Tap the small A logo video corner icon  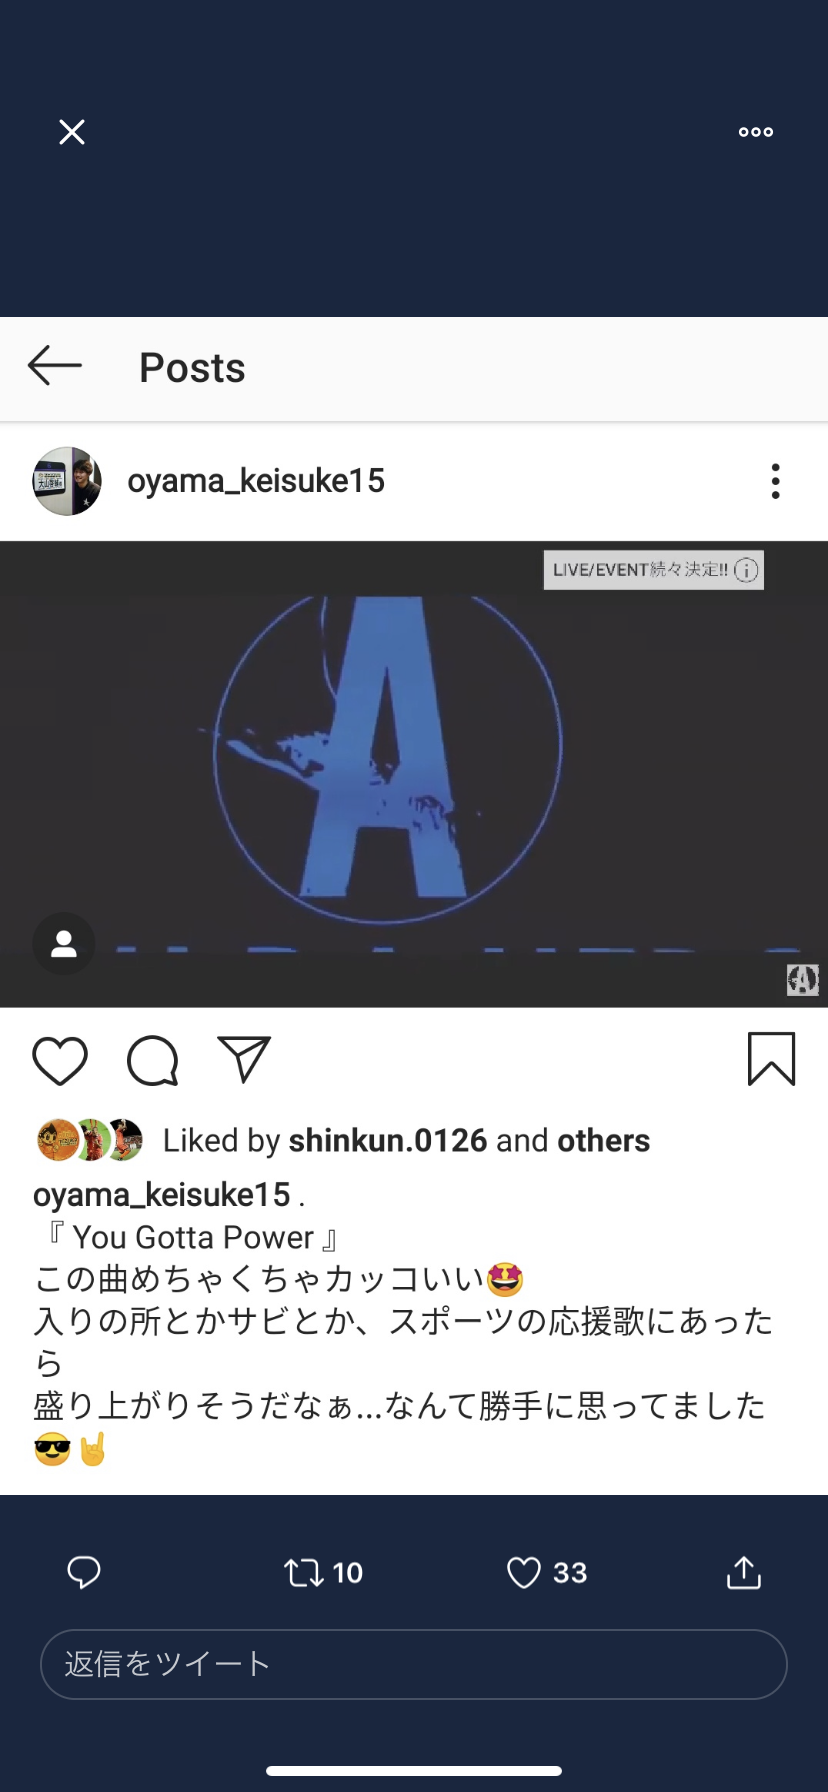coord(803,980)
